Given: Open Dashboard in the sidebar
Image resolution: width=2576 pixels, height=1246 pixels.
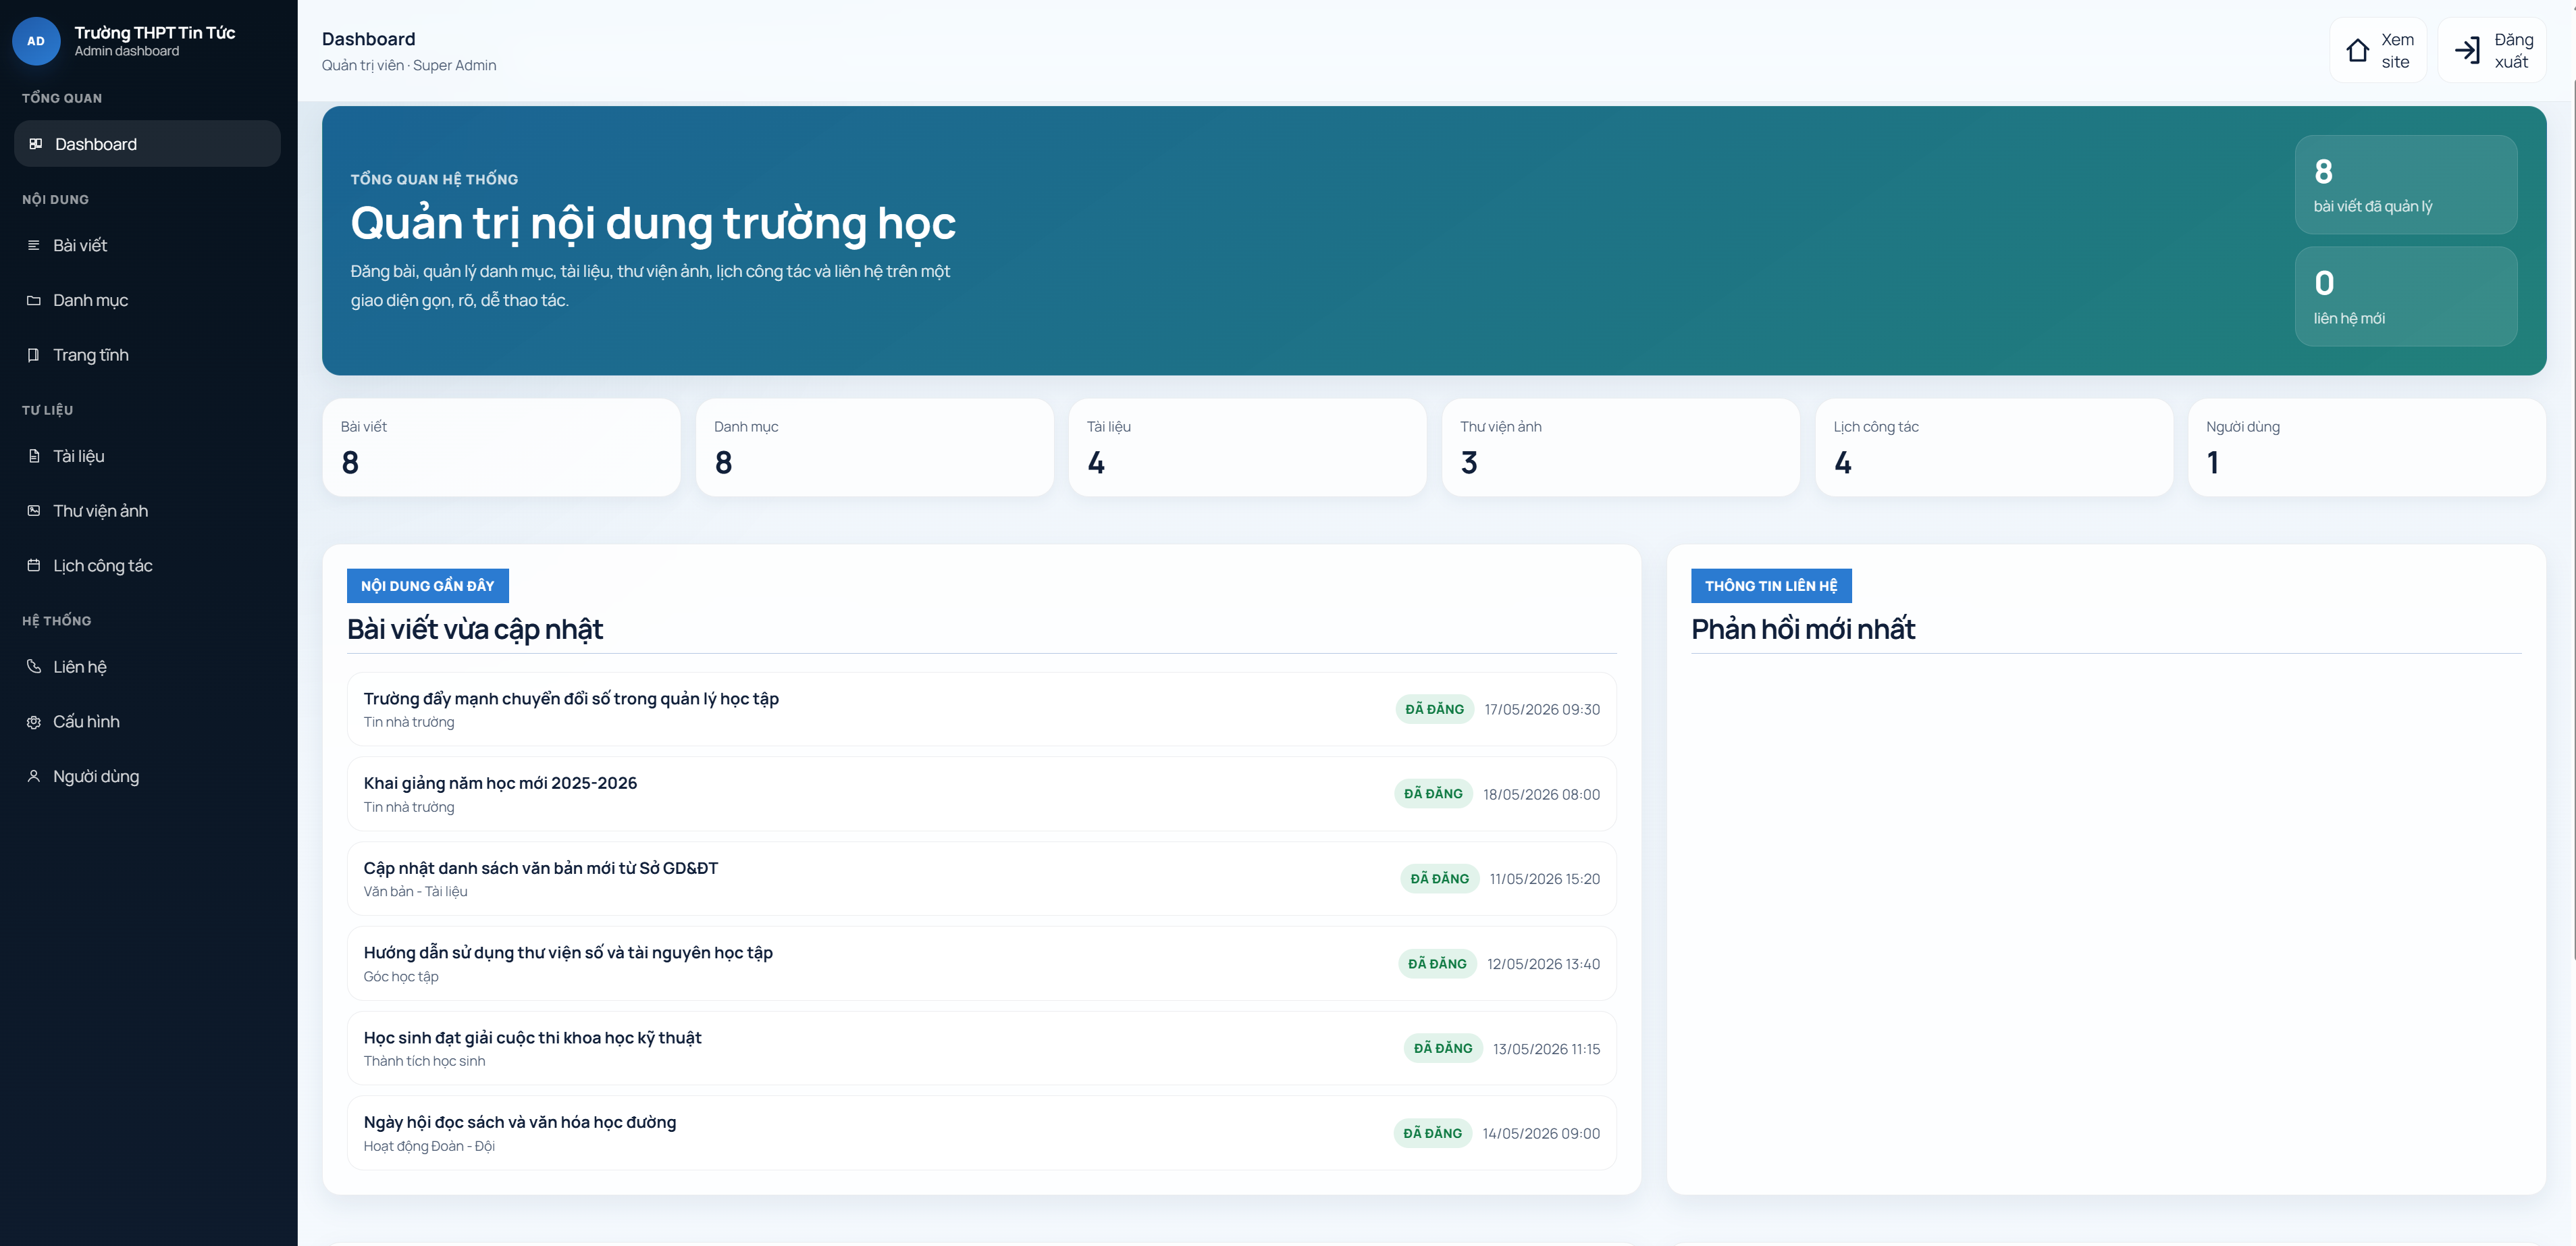Looking at the screenshot, I should 147,144.
